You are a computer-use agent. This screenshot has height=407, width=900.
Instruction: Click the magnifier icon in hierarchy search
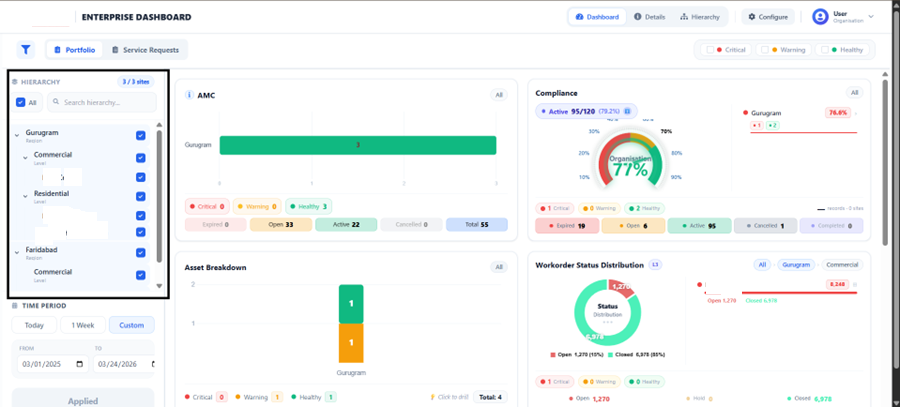click(x=55, y=102)
